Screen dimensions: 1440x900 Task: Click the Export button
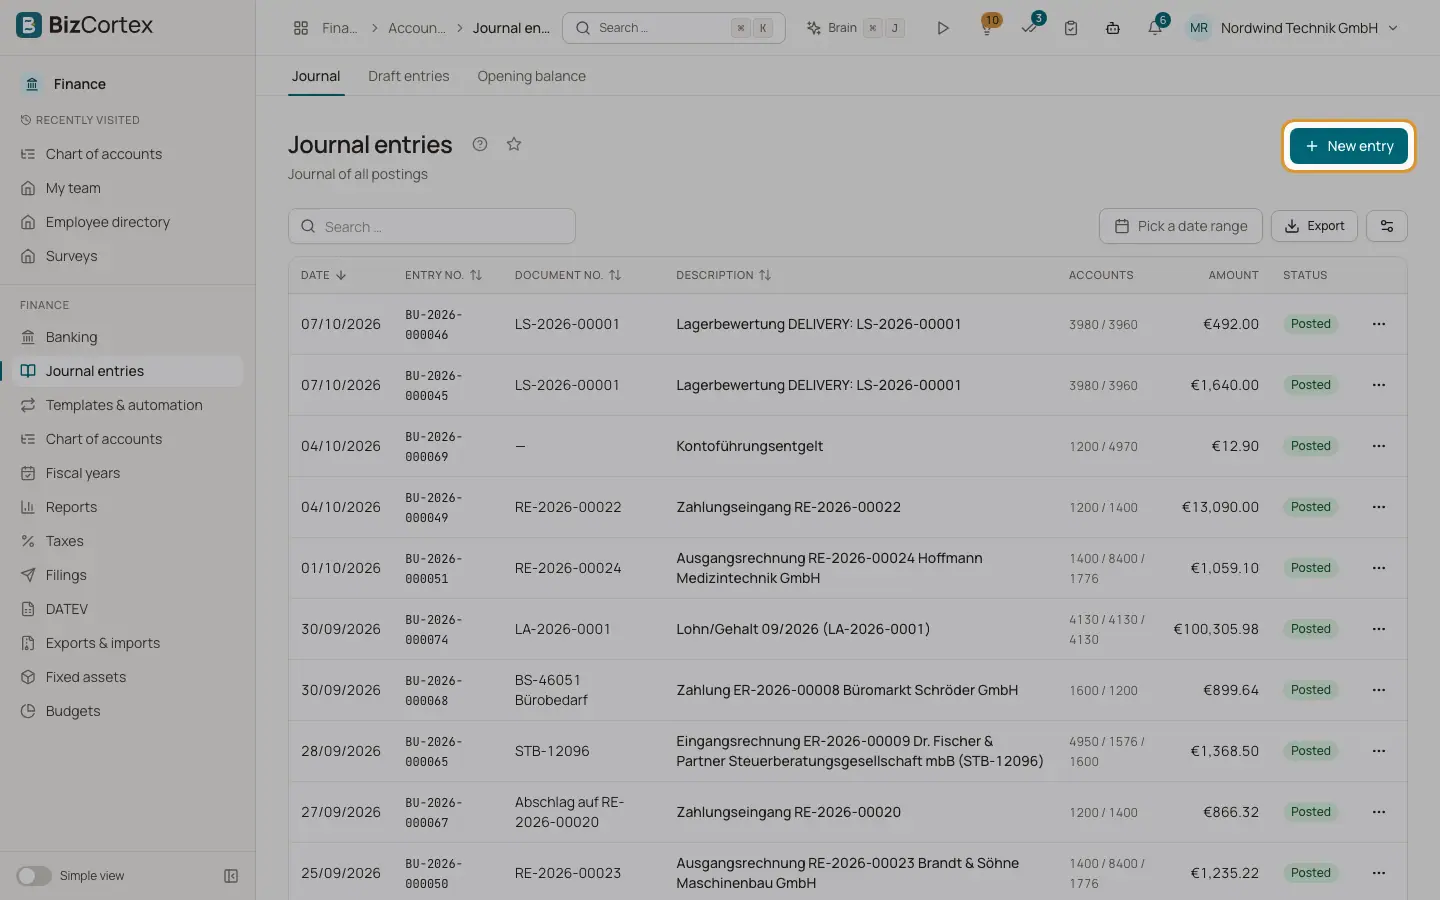[1314, 226]
